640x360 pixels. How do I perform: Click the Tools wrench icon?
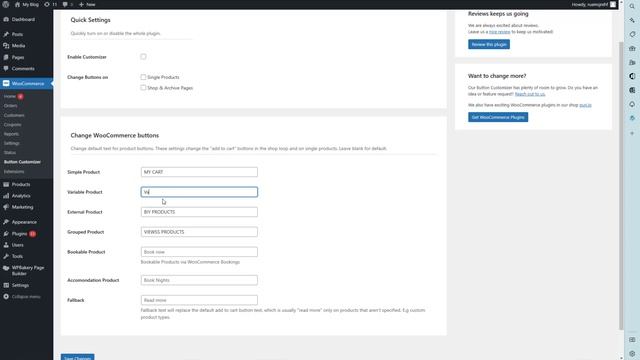click(6, 256)
